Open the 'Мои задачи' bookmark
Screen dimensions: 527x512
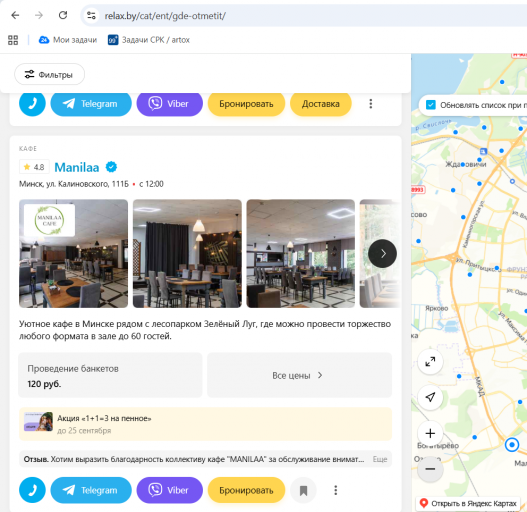68,40
